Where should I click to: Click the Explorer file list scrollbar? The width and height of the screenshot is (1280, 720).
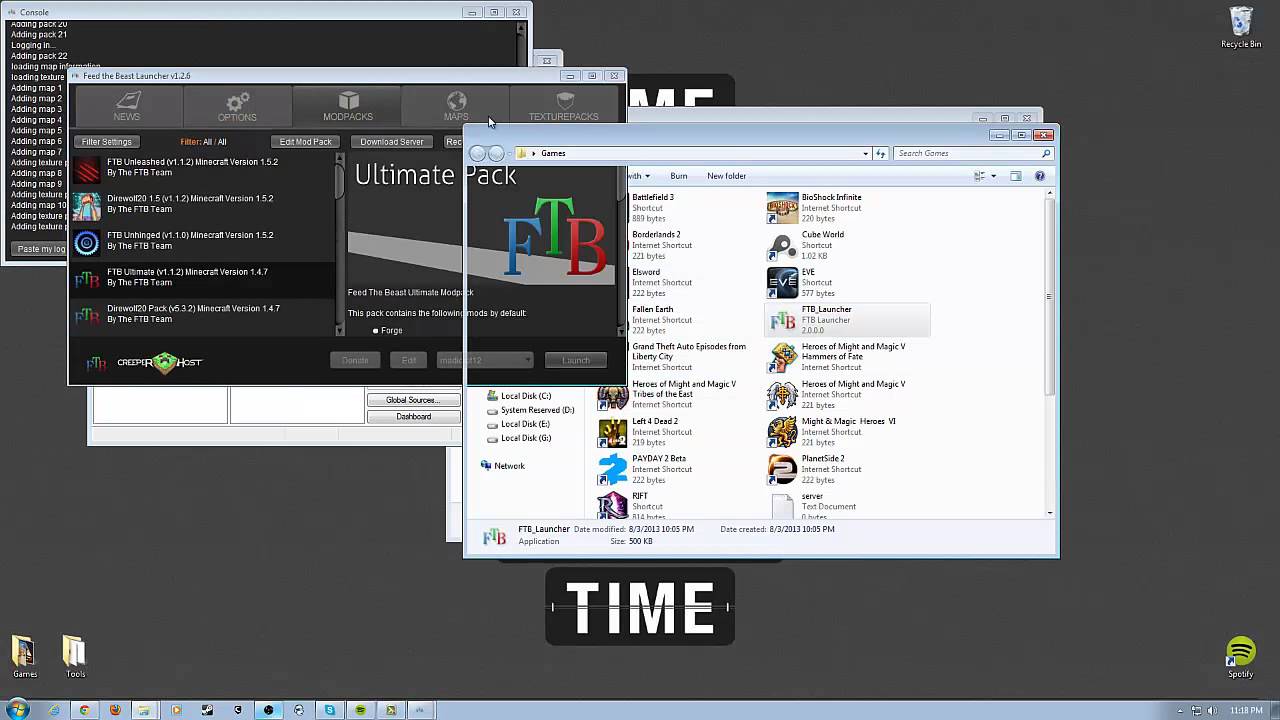coord(1049,295)
